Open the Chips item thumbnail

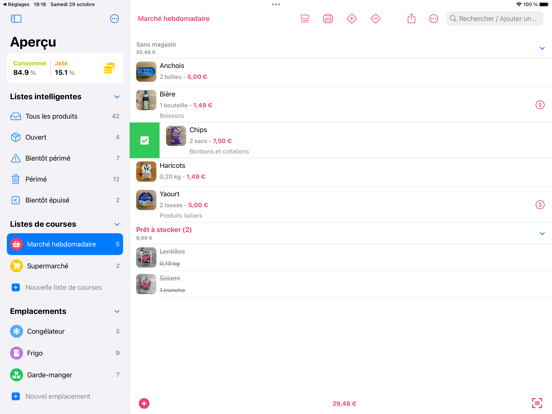click(176, 136)
